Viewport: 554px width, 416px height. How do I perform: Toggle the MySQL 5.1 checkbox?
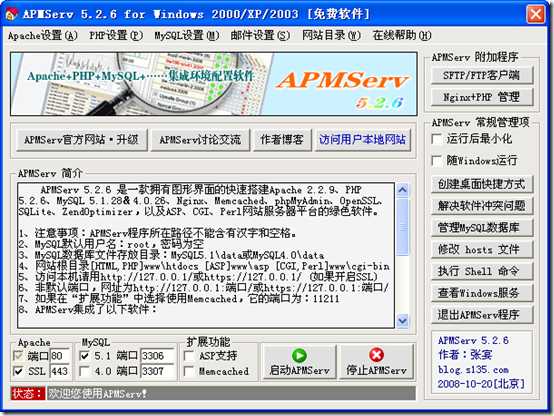84,356
